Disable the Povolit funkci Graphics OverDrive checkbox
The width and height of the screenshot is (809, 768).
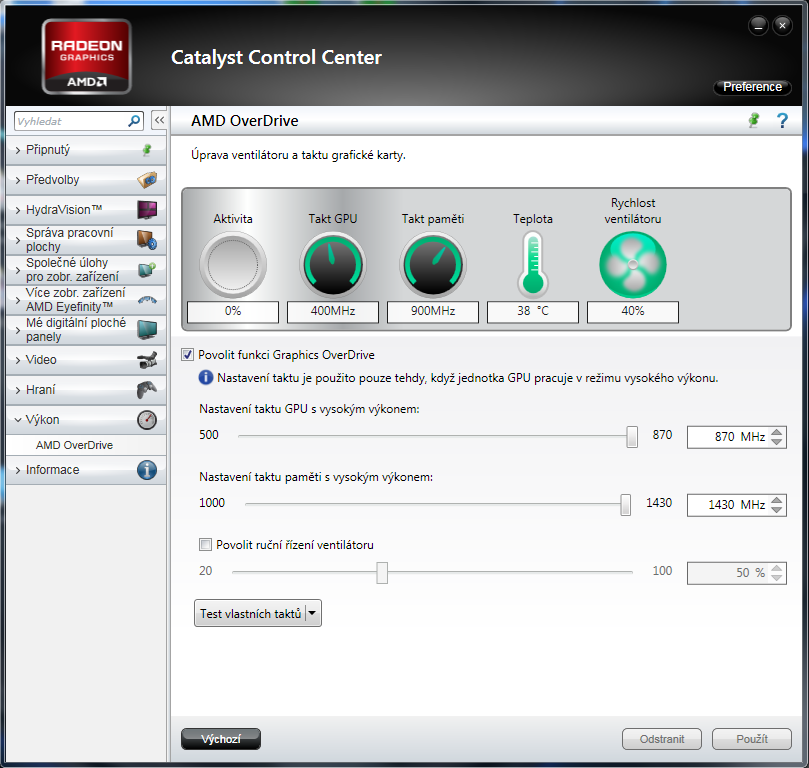click(x=188, y=355)
